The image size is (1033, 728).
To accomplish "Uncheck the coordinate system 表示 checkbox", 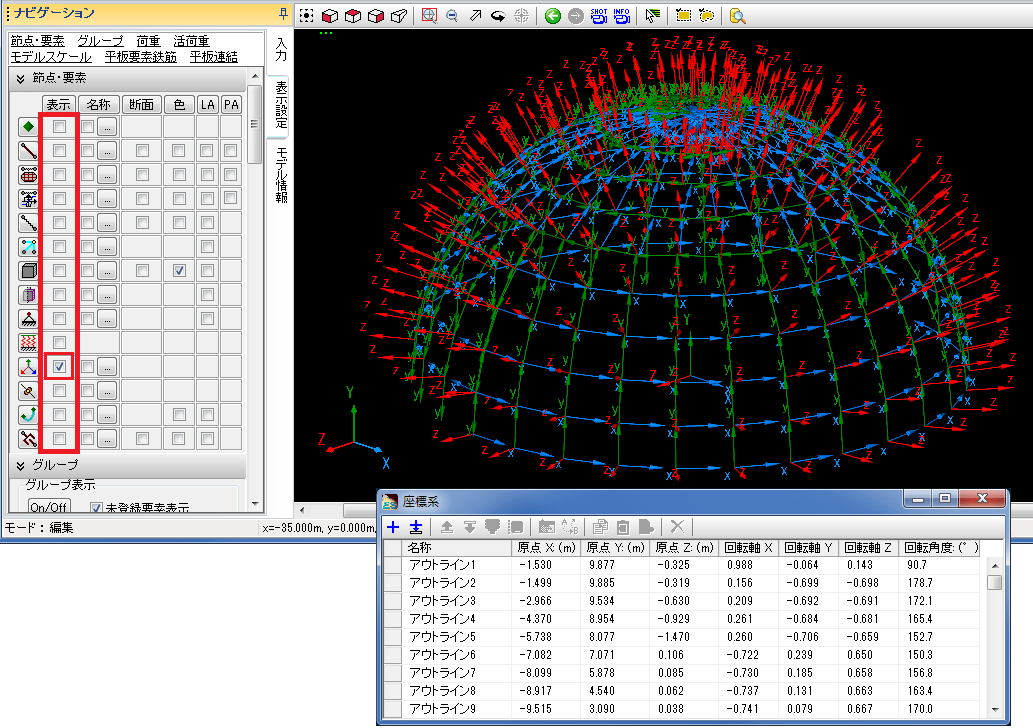I will pyautogui.click(x=60, y=367).
